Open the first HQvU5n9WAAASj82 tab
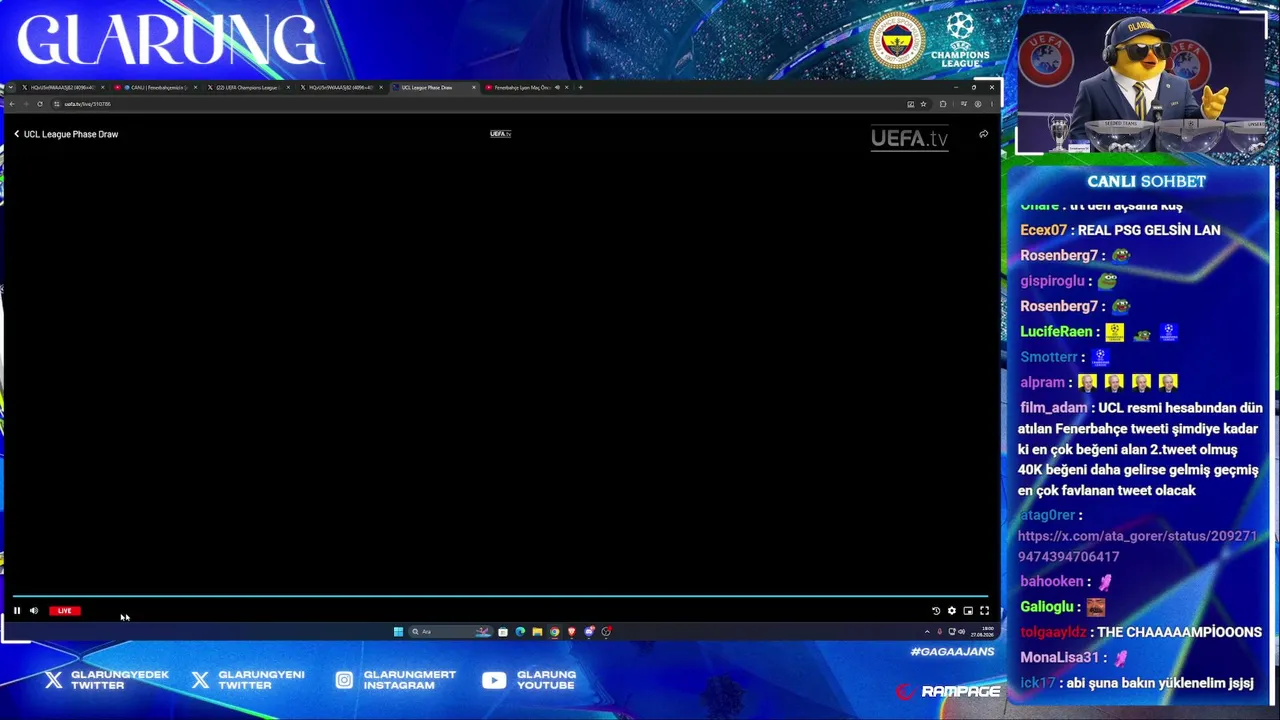The height and width of the screenshot is (720, 1280). 62,87
